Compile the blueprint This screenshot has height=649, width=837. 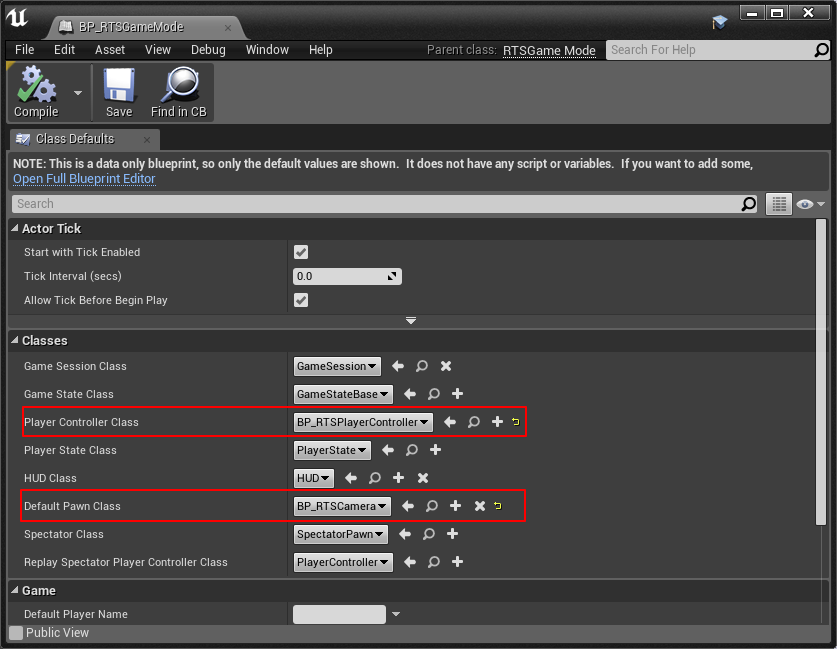pyautogui.click(x=36, y=92)
